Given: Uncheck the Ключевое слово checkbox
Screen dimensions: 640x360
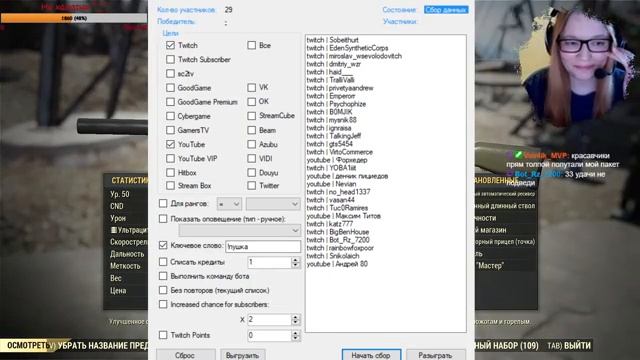Looking at the screenshot, I should coord(163,245).
